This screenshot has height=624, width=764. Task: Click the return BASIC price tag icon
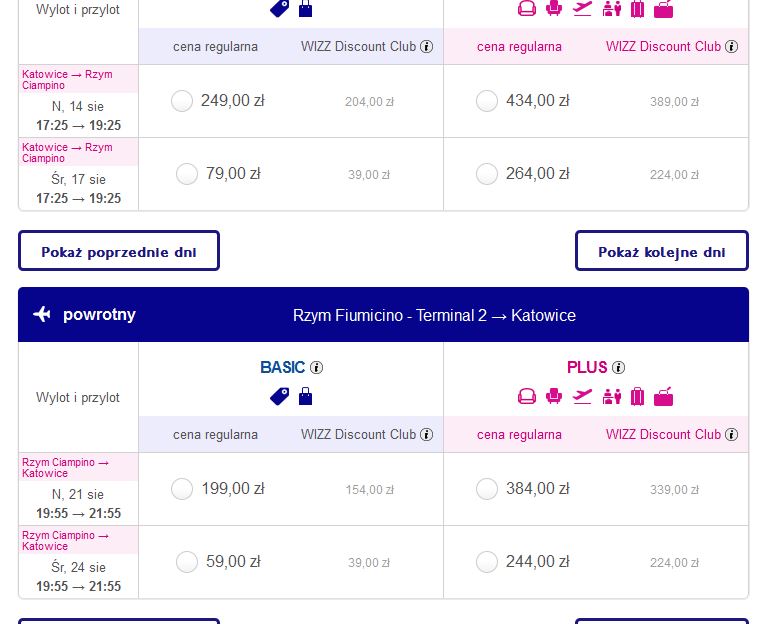(280, 397)
